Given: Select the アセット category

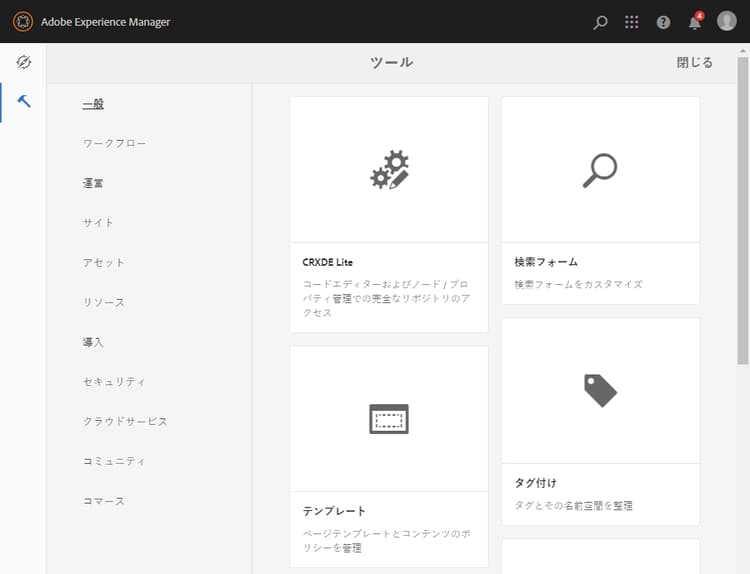Looking at the screenshot, I should pyautogui.click(x=103, y=263).
